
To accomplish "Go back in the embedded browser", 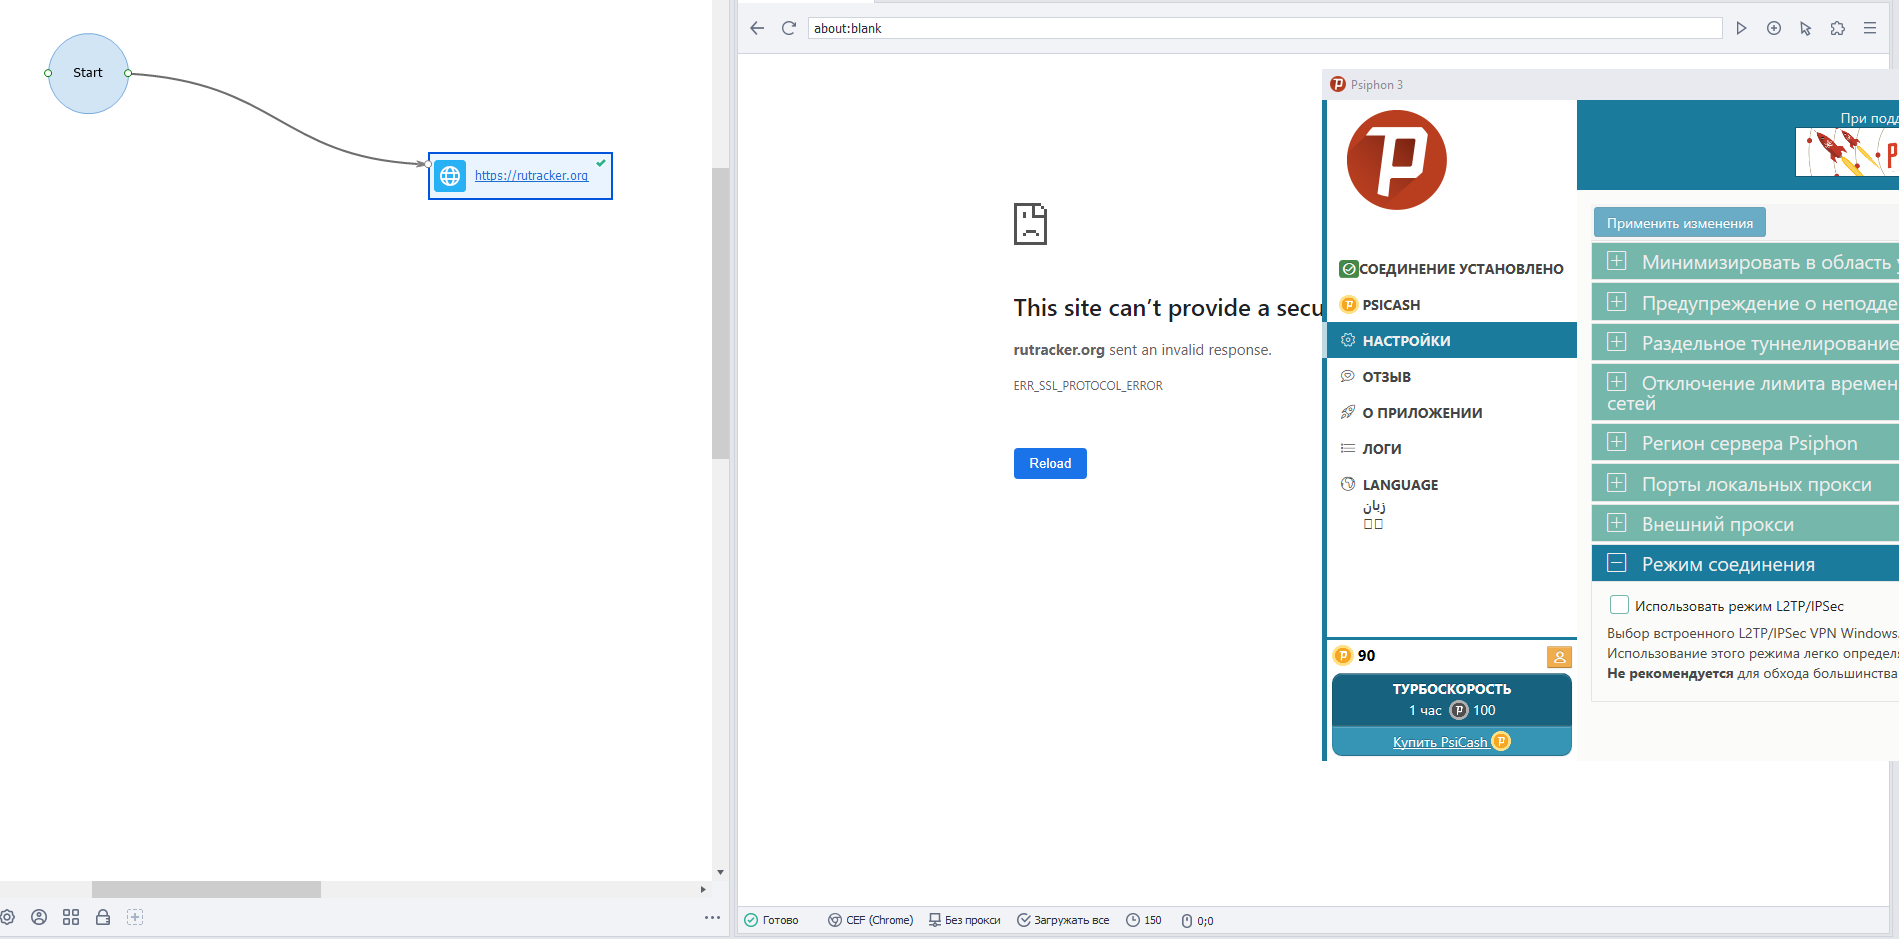I will (757, 28).
